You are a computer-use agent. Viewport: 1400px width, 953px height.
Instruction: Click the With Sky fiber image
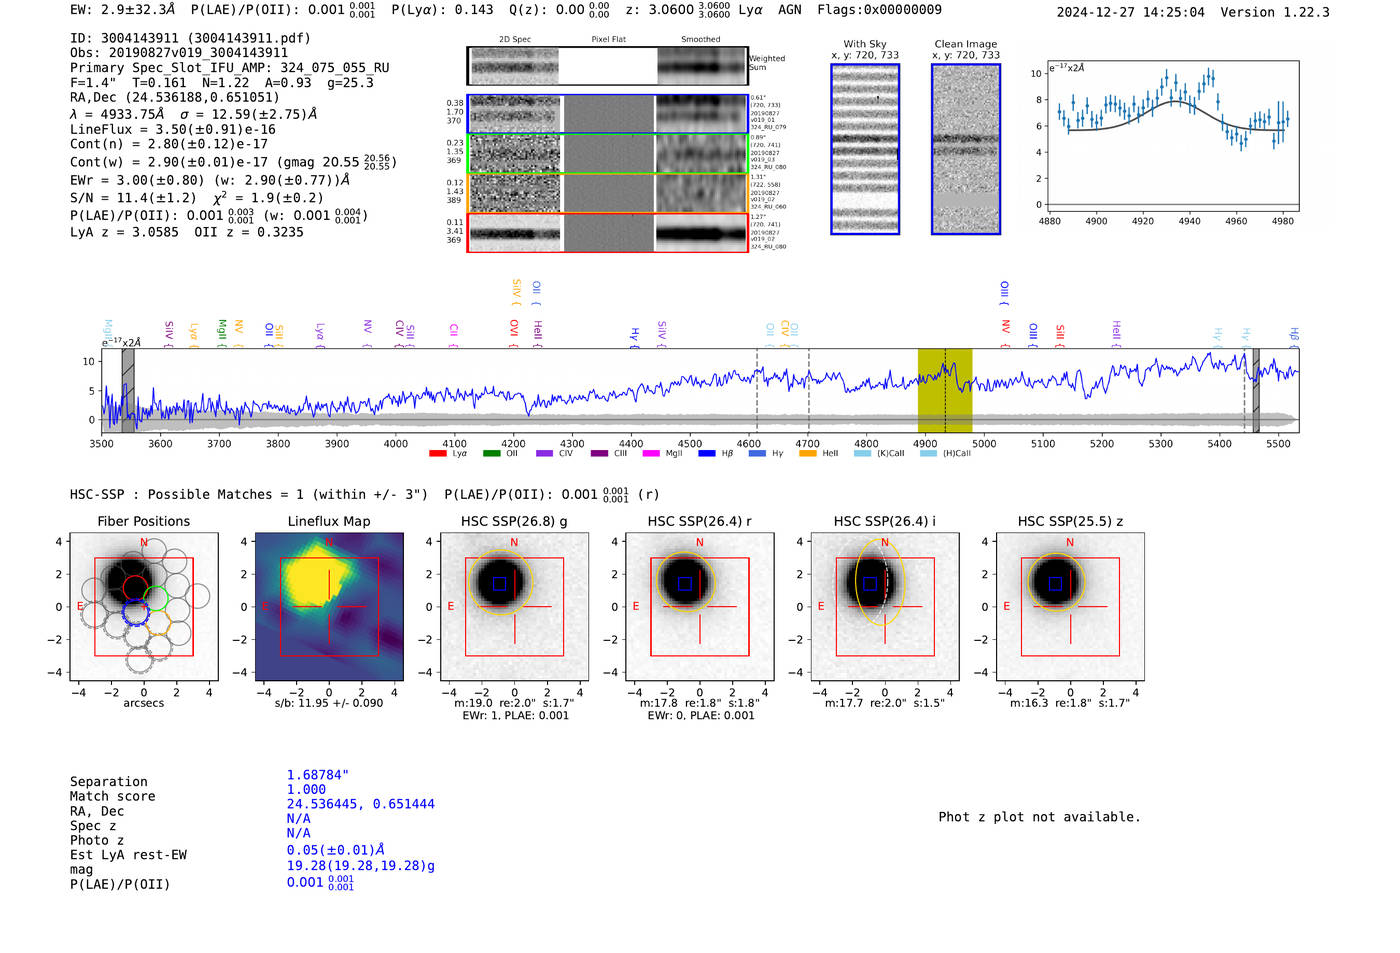coord(865,149)
